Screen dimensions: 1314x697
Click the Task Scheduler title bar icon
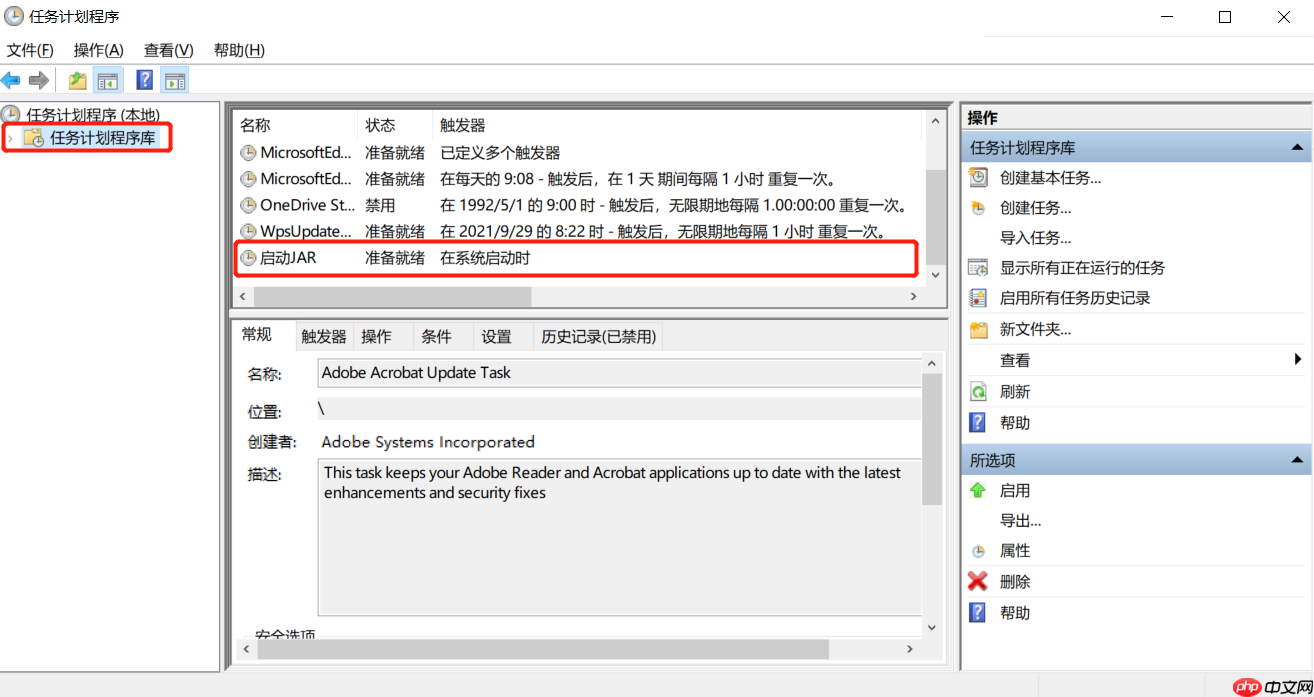tap(15, 17)
